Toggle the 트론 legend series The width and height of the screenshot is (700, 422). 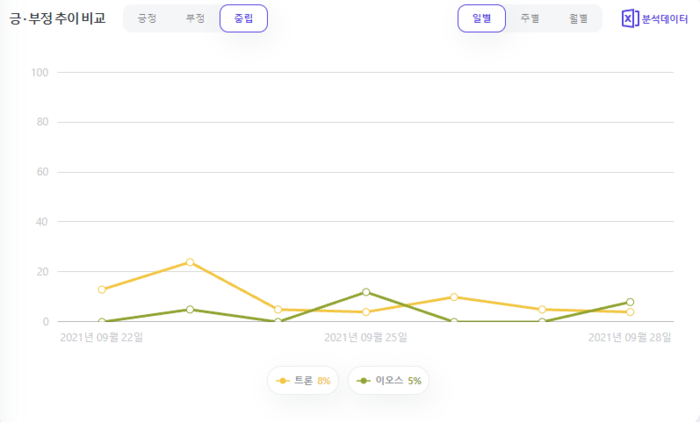tap(303, 380)
